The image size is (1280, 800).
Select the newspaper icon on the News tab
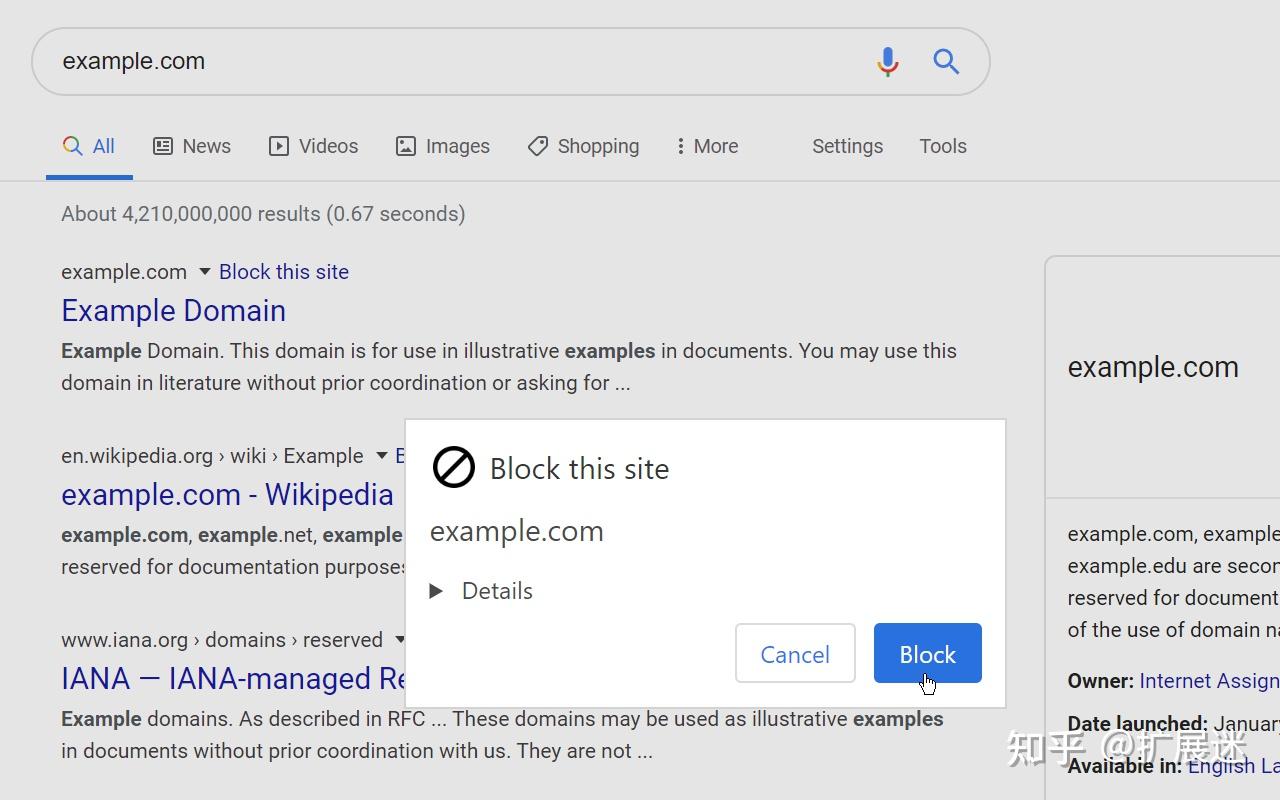[x=163, y=146]
